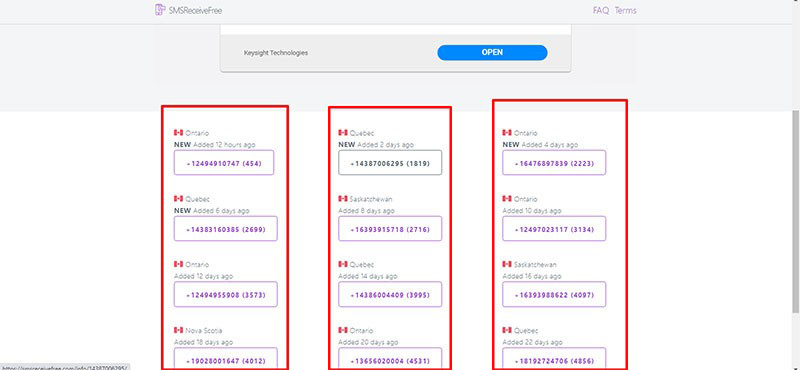Select number +14387006295 (1819)
800x370 pixels.
pyautogui.click(x=390, y=163)
